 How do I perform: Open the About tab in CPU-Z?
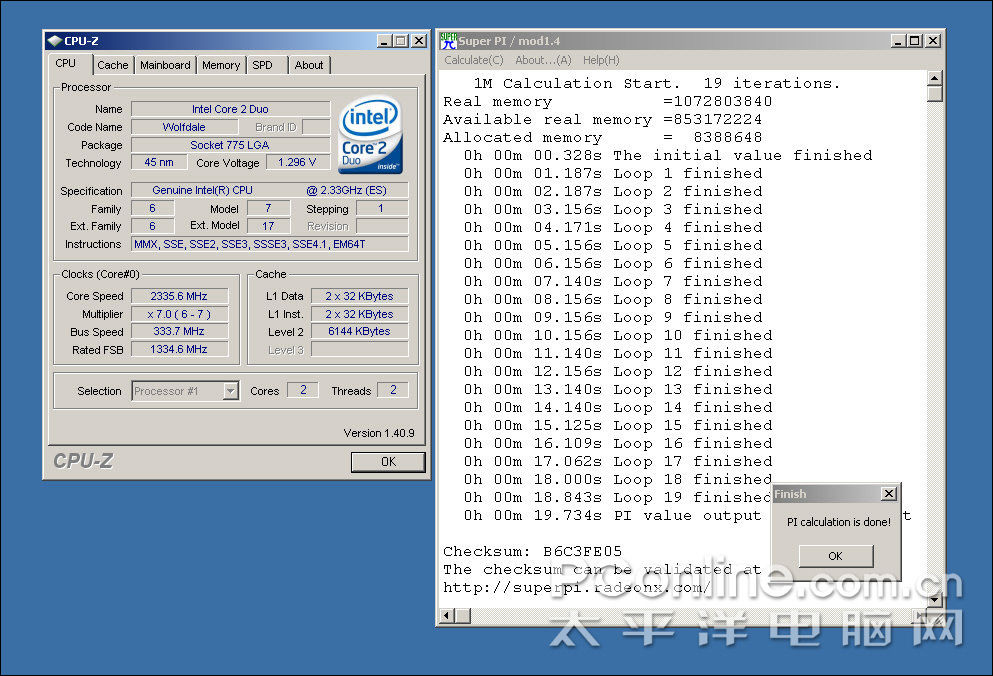309,65
